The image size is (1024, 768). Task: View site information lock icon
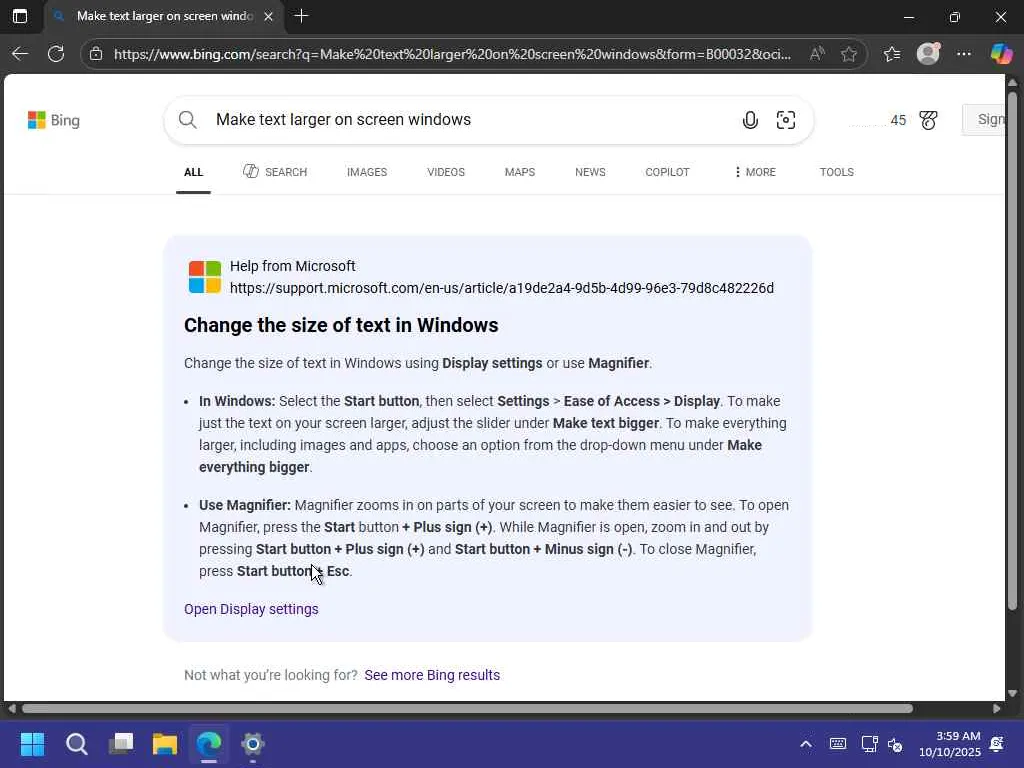point(96,54)
